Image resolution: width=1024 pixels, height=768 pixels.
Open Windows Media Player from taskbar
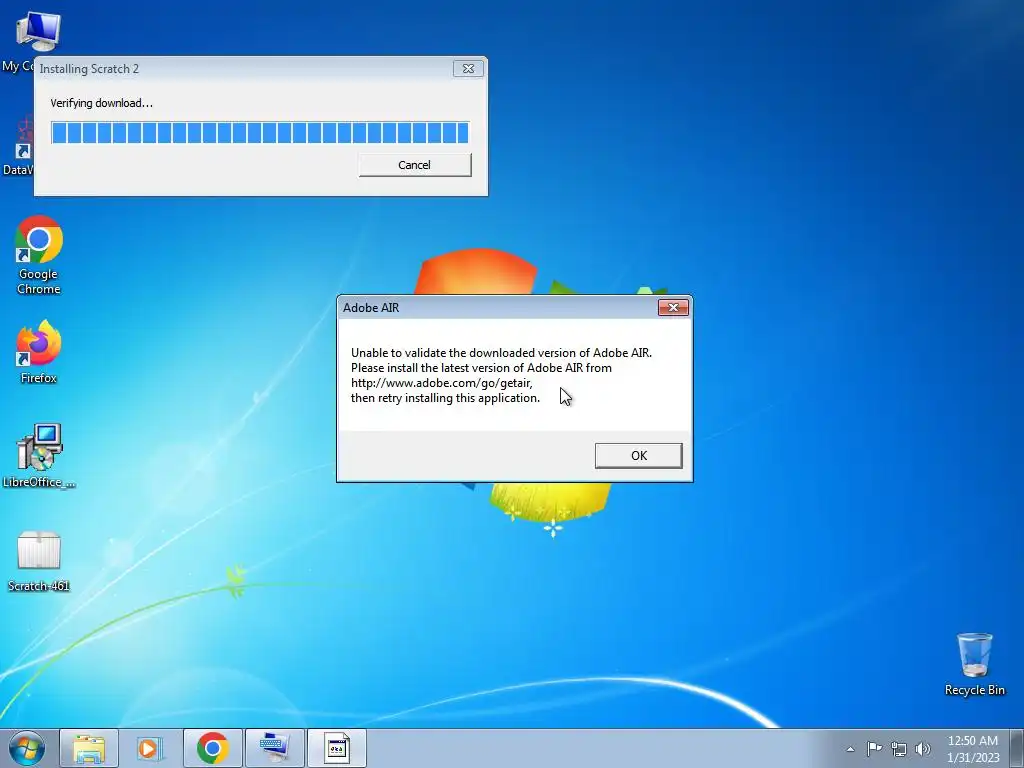(x=150, y=748)
